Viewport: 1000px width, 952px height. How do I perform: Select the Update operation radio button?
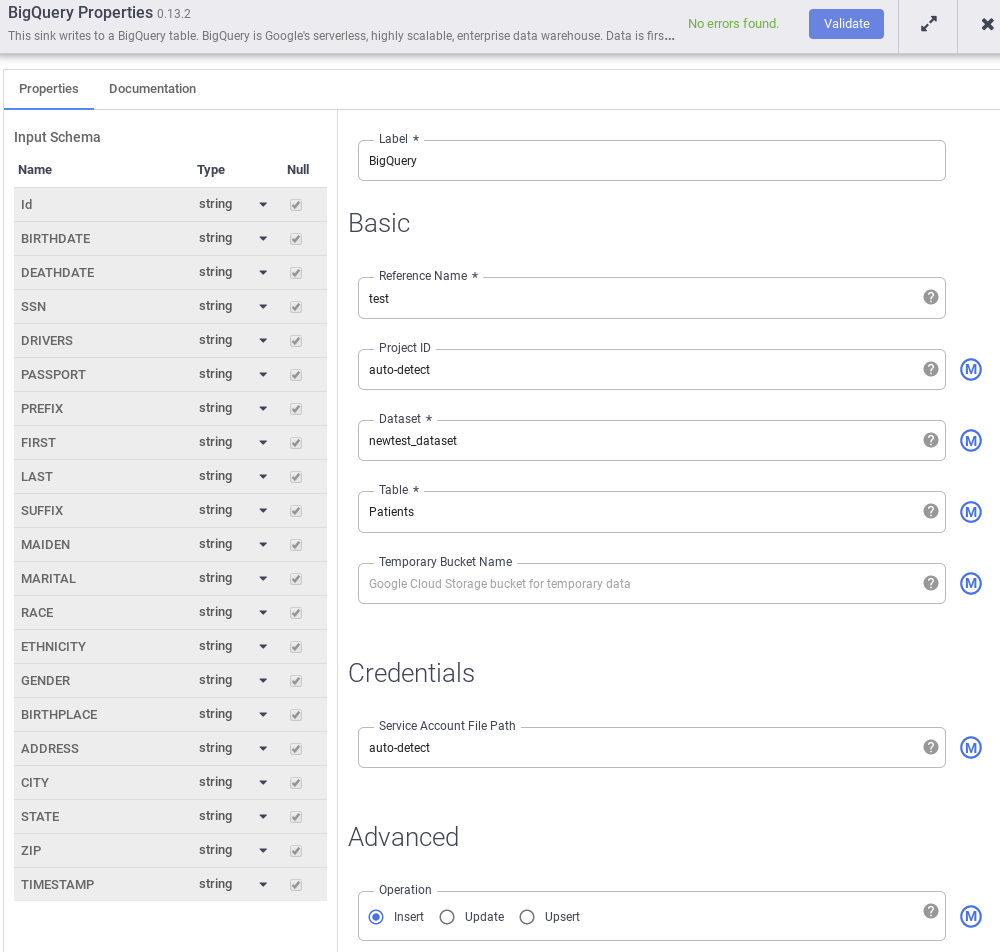[447, 917]
